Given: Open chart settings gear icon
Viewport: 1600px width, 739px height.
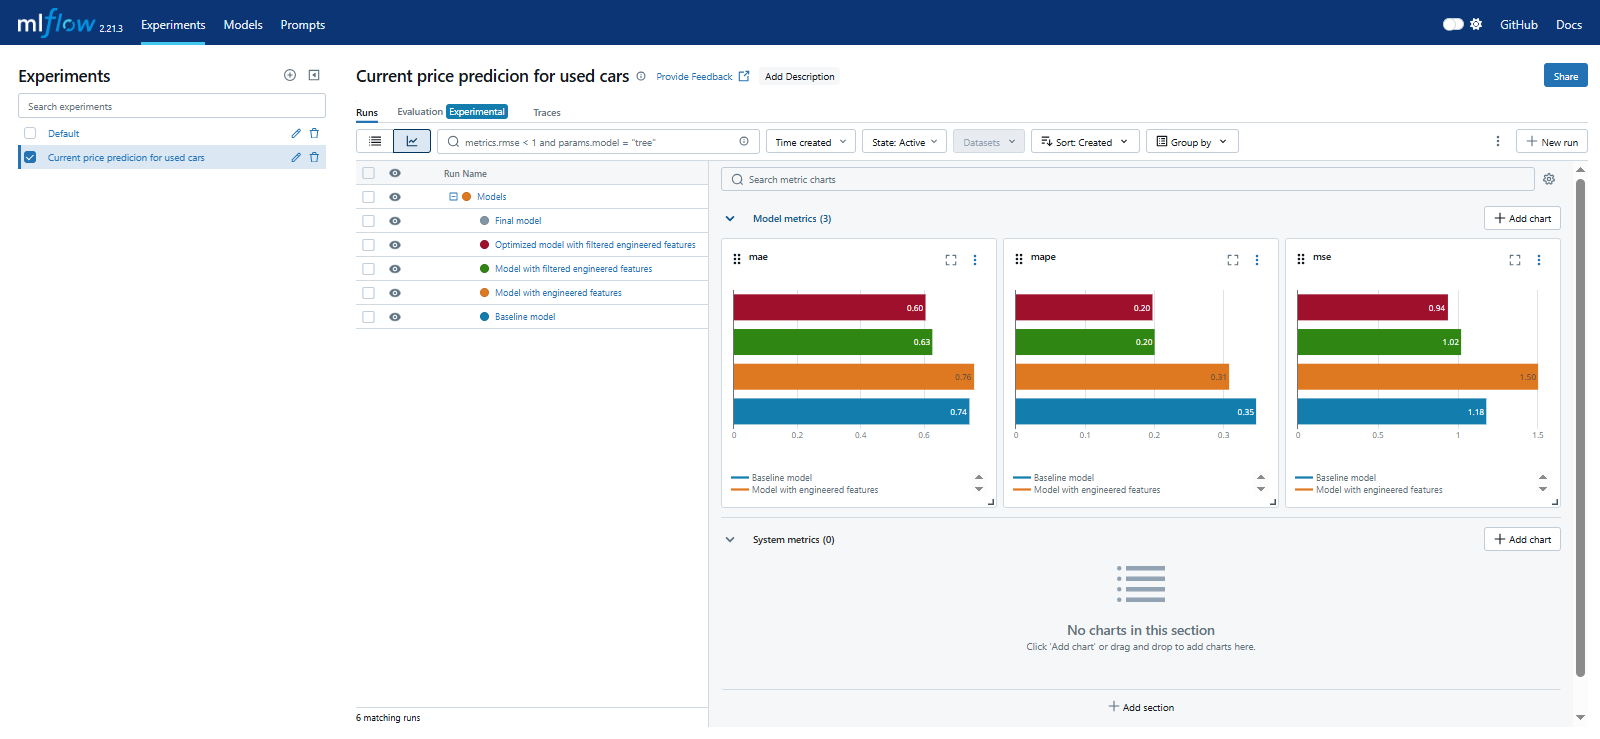Looking at the screenshot, I should tap(1549, 179).
